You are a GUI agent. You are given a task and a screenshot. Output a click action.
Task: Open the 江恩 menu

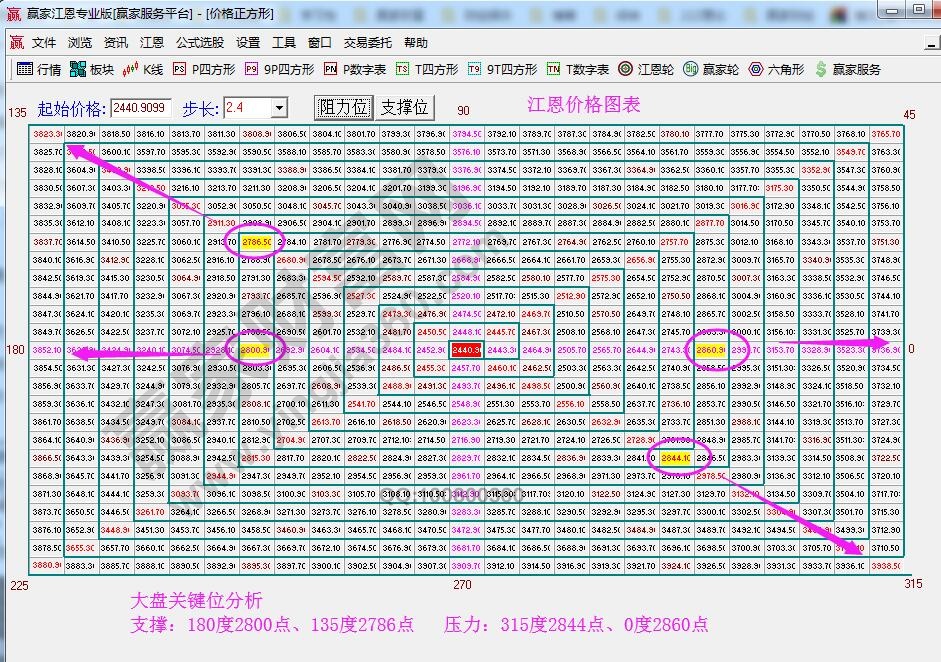(x=152, y=42)
